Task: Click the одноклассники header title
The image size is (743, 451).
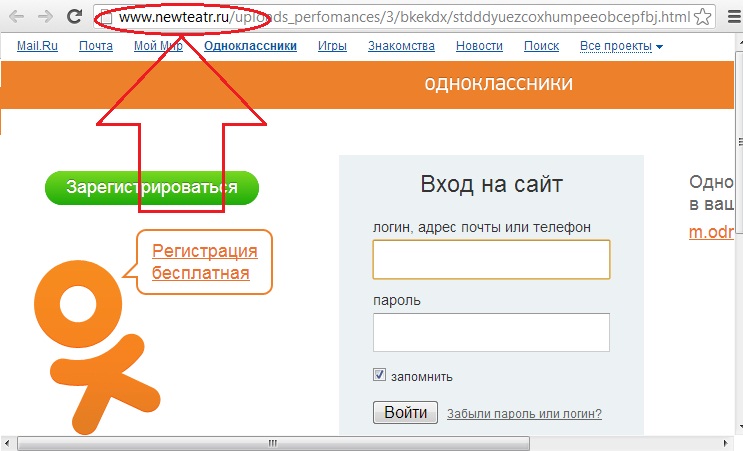Action: [x=498, y=83]
